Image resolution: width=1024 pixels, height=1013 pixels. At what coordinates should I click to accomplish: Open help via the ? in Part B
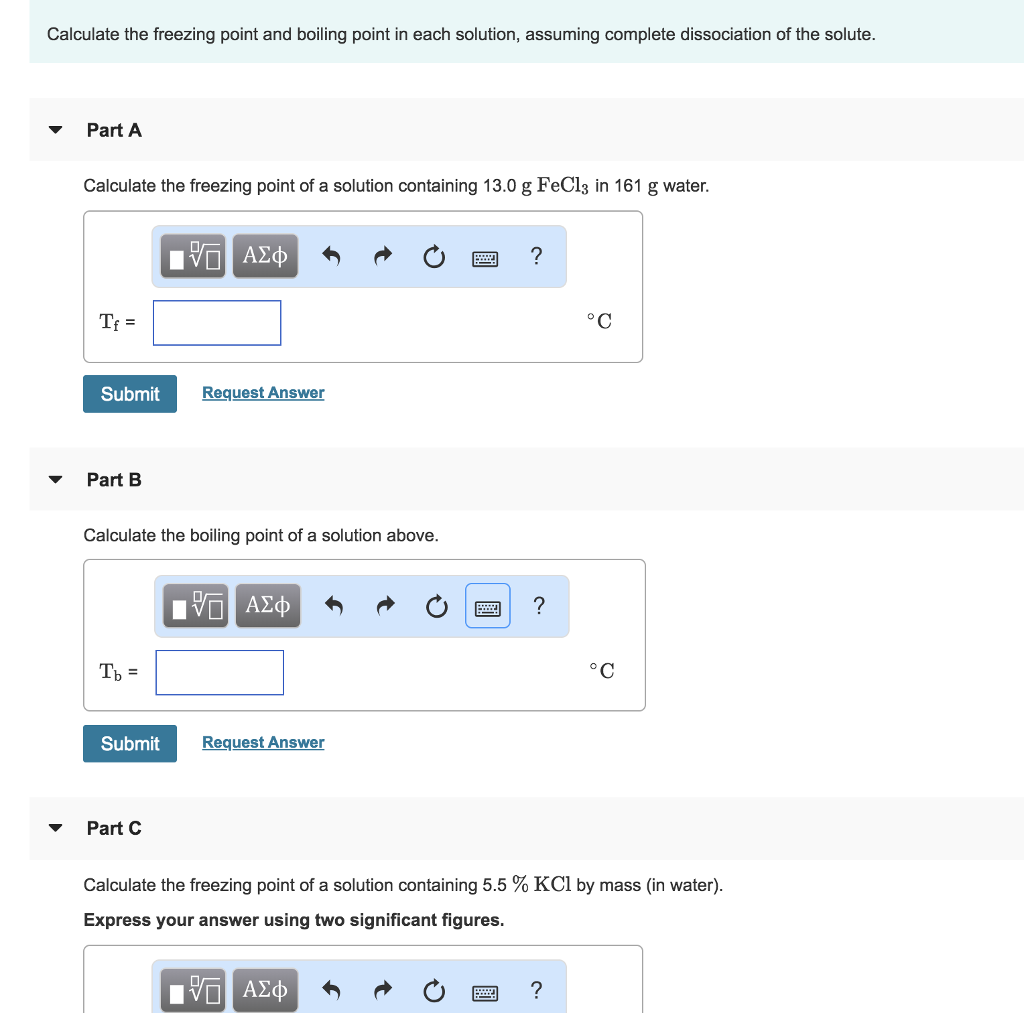[539, 605]
